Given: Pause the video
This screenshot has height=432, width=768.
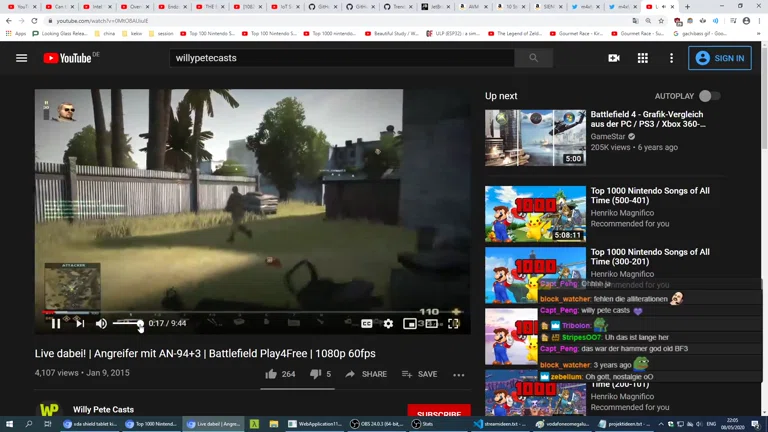Looking at the screenshot, I should pos(56,323).
